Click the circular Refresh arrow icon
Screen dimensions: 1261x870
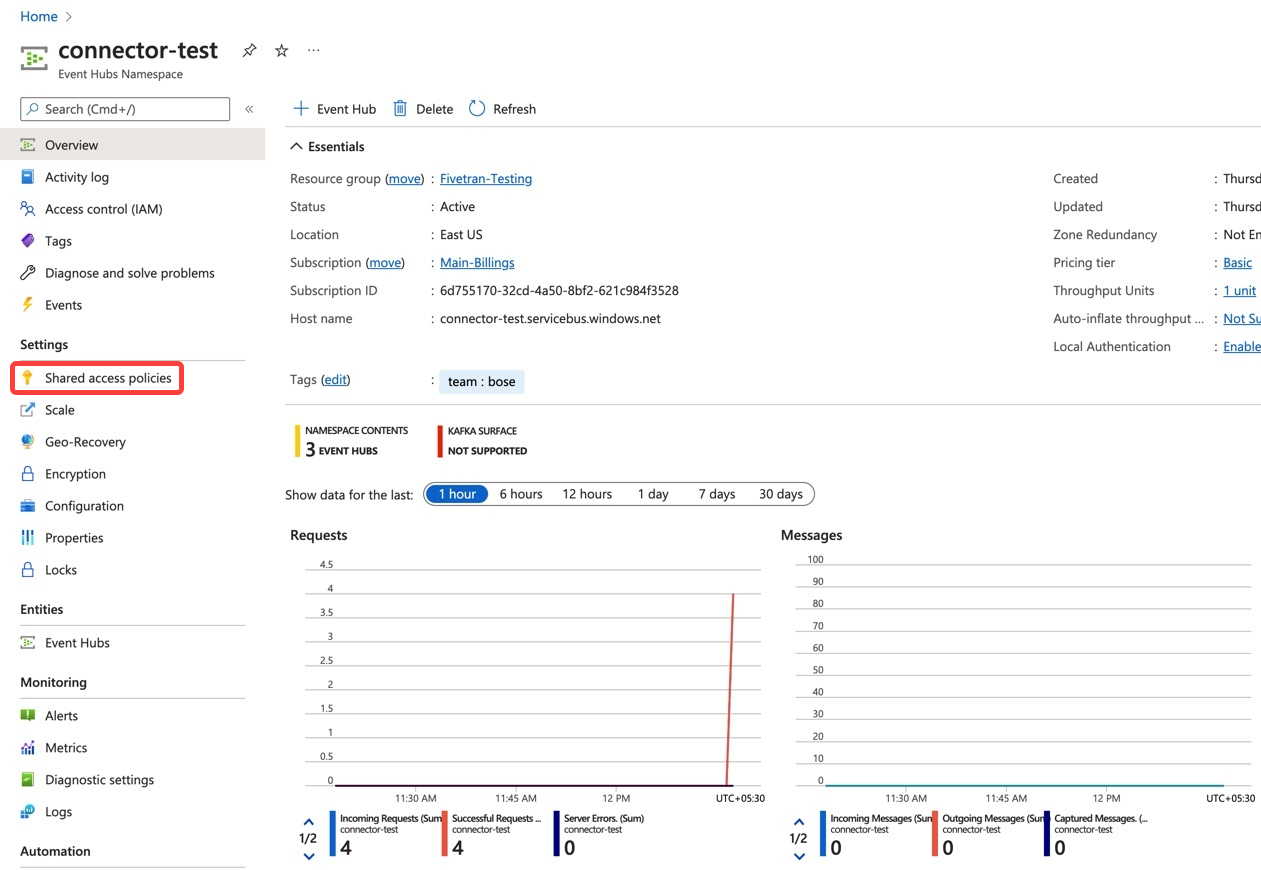point(477,108)
